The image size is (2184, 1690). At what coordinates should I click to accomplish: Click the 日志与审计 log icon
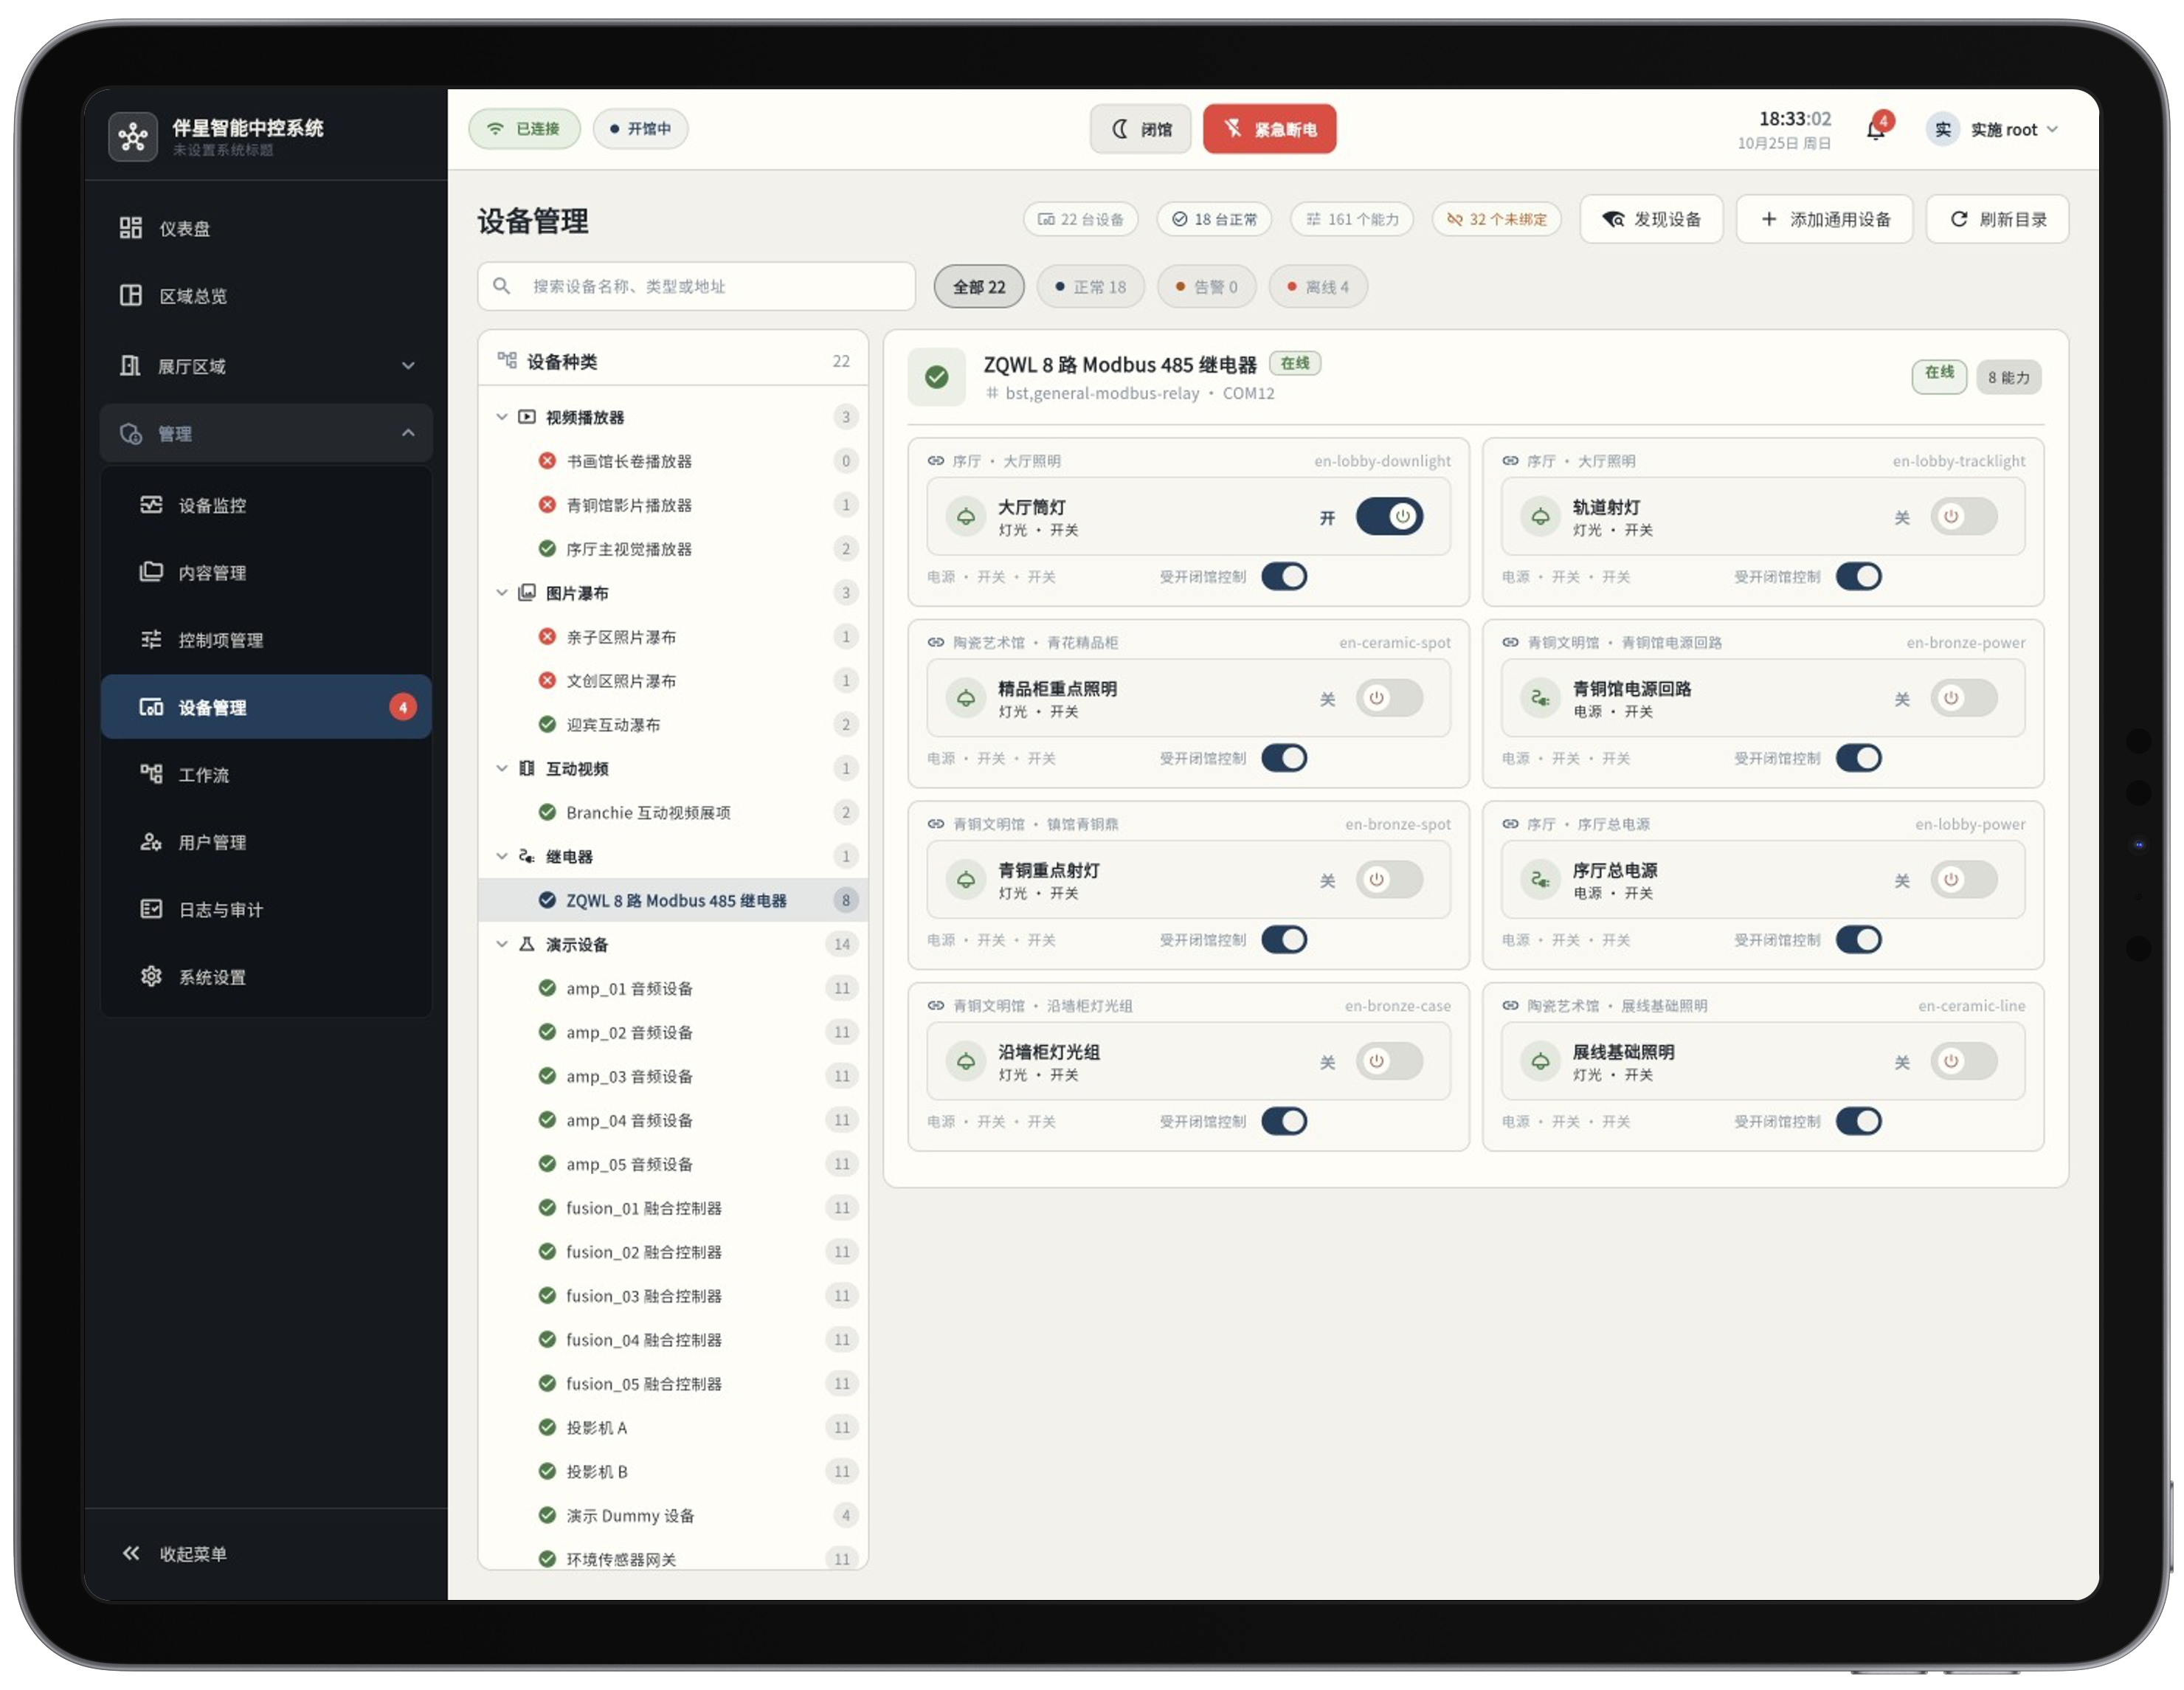point(151,909)
